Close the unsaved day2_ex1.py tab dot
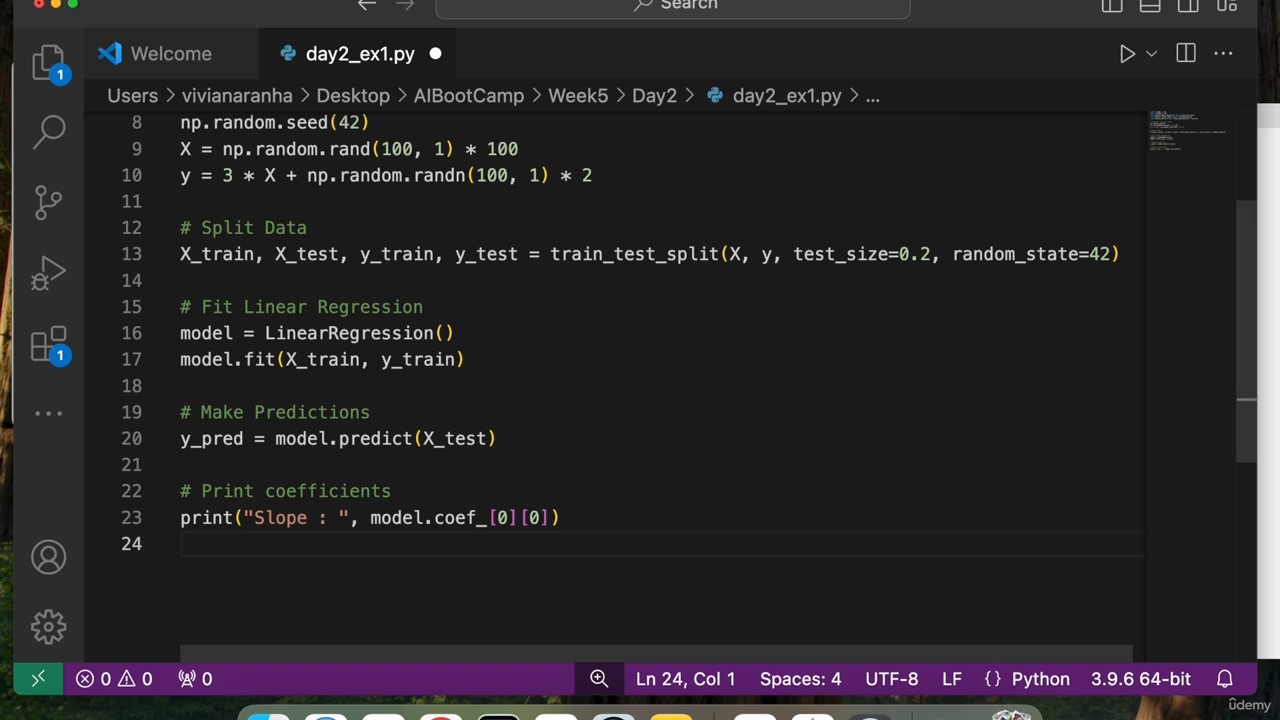The width and height of the screenshot is (1280, 720). pyautogui.click(x=435, y=54)
